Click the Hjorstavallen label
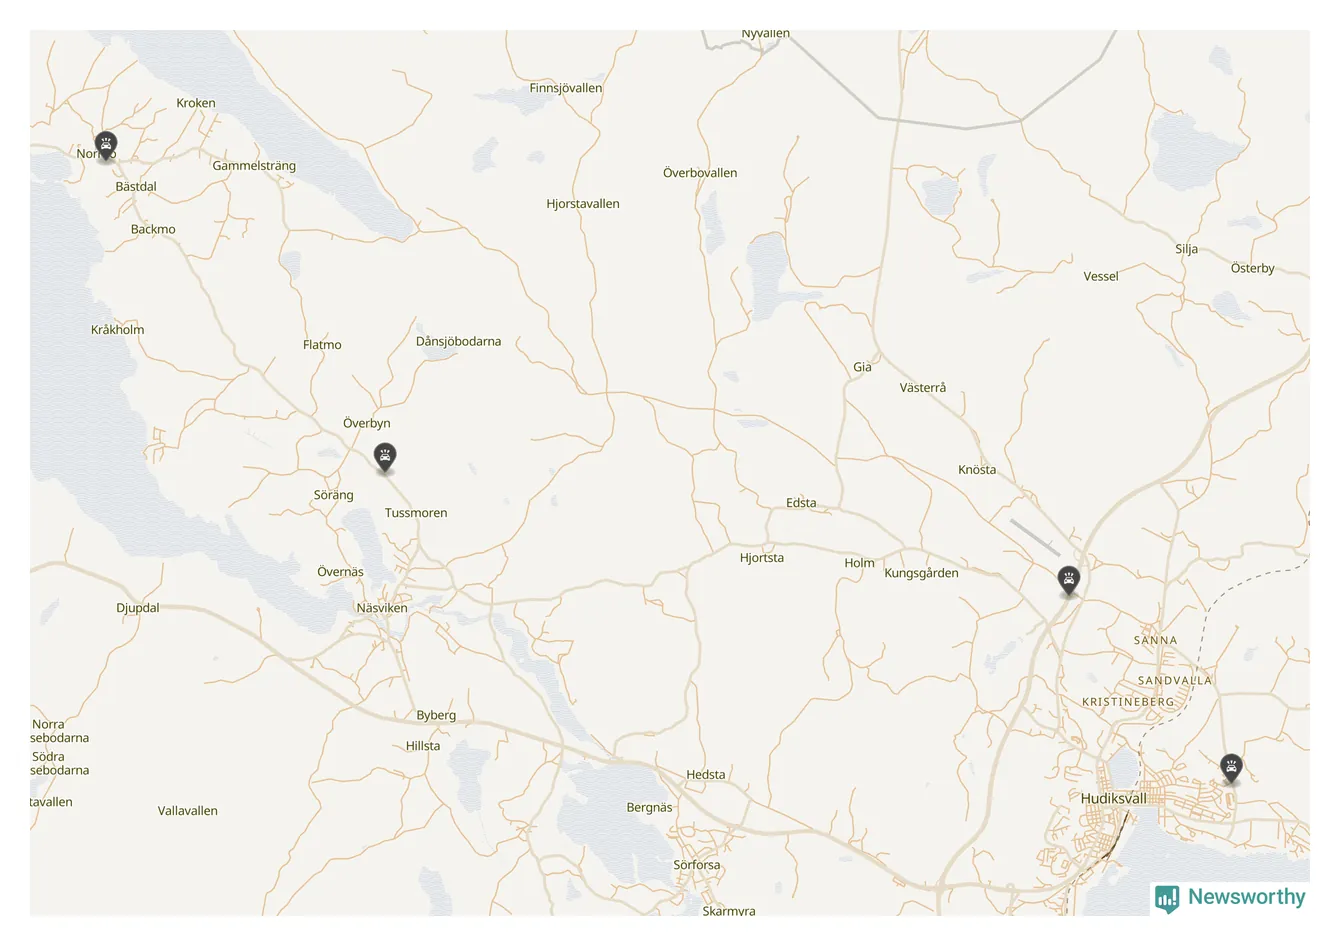The image size is (1340, 946). pos(583,204)
